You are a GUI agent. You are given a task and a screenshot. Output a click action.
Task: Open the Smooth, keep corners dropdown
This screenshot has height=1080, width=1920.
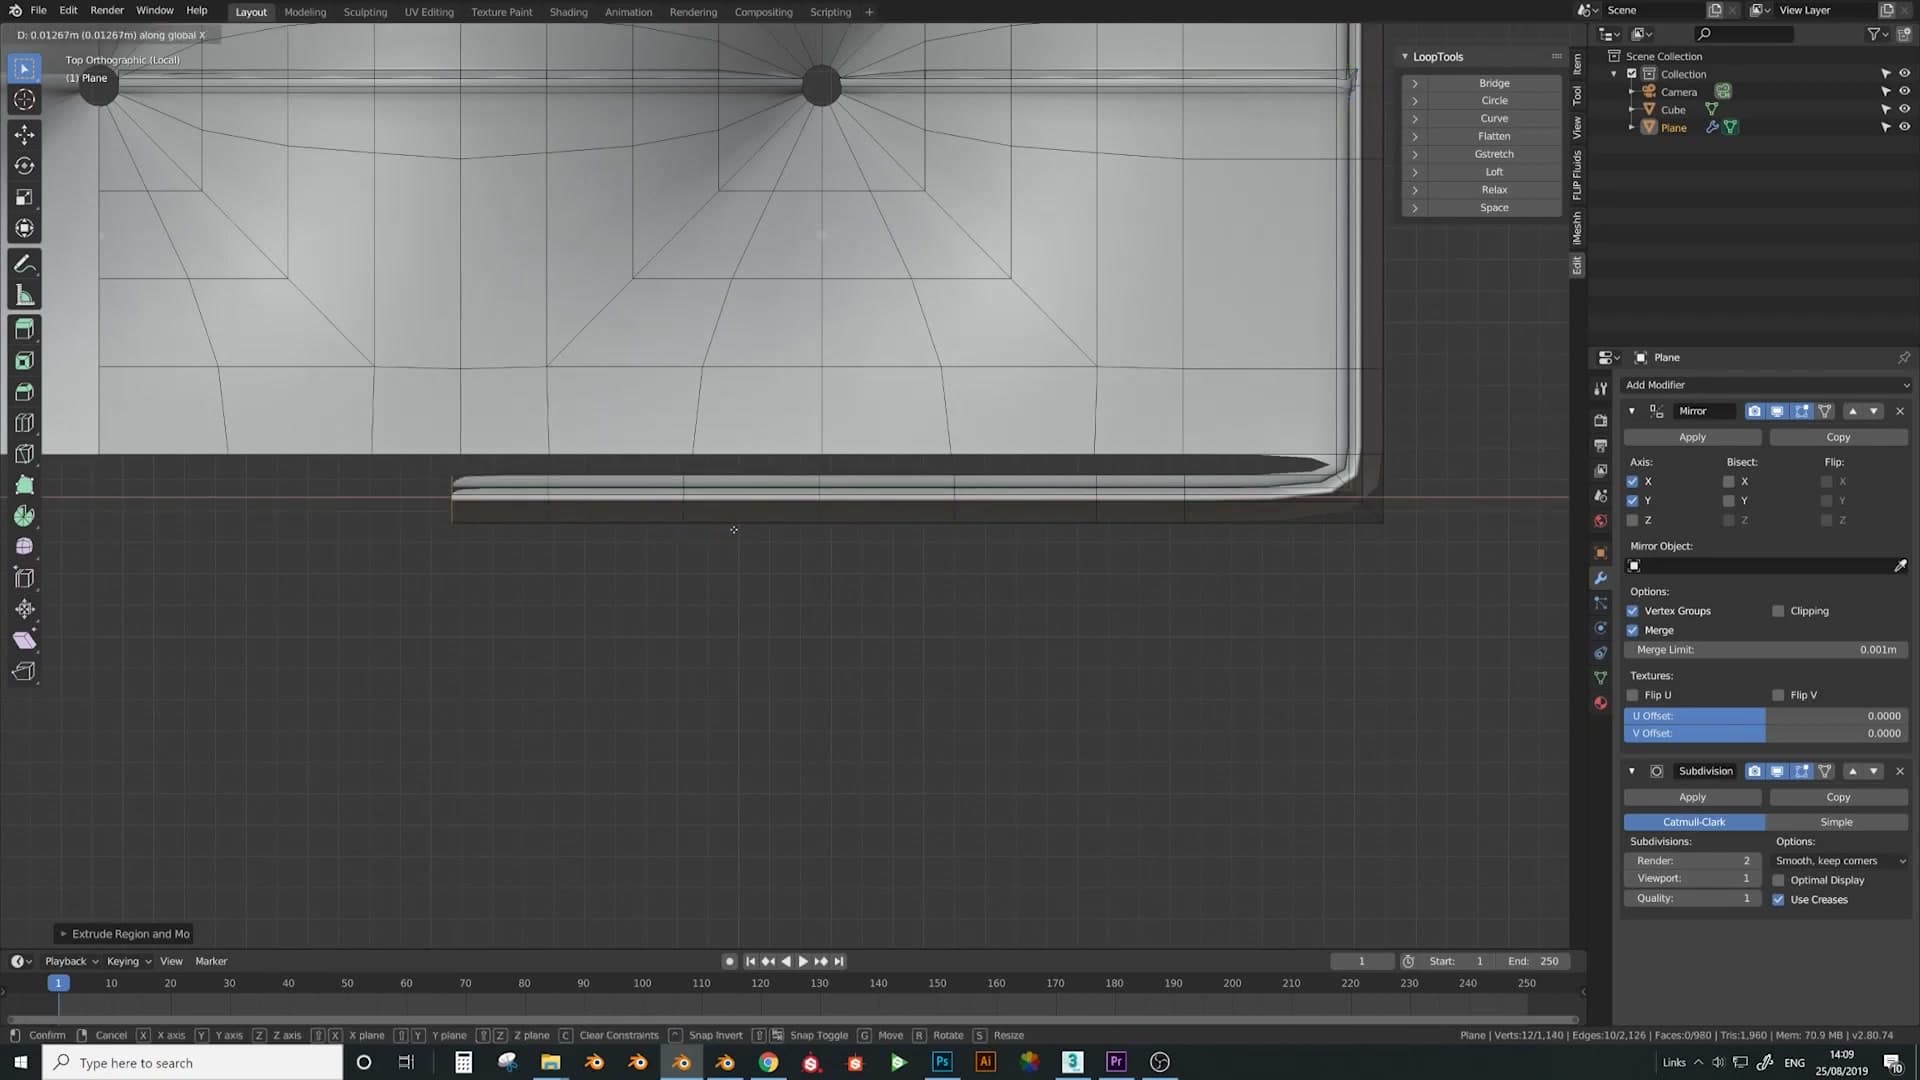tap(1840, 861)
